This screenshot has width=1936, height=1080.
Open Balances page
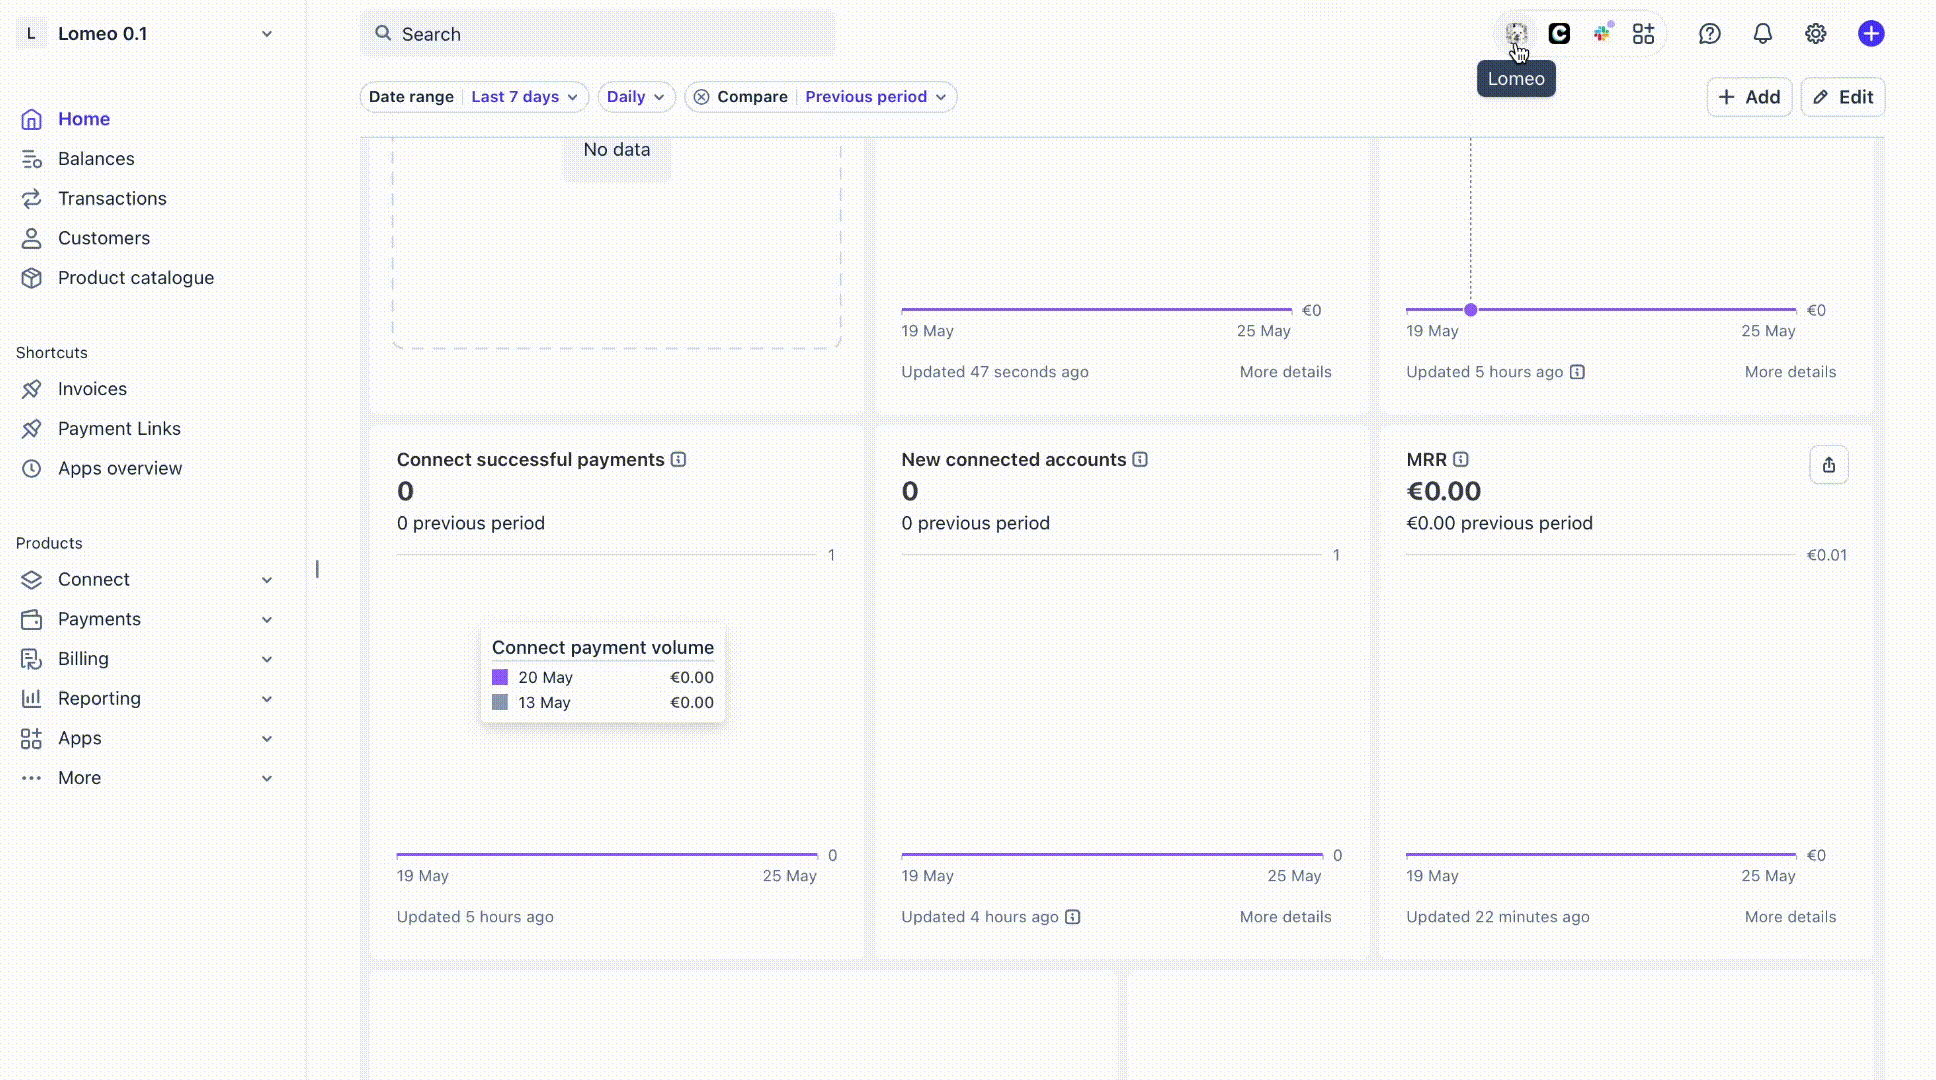tap(96, 159)
